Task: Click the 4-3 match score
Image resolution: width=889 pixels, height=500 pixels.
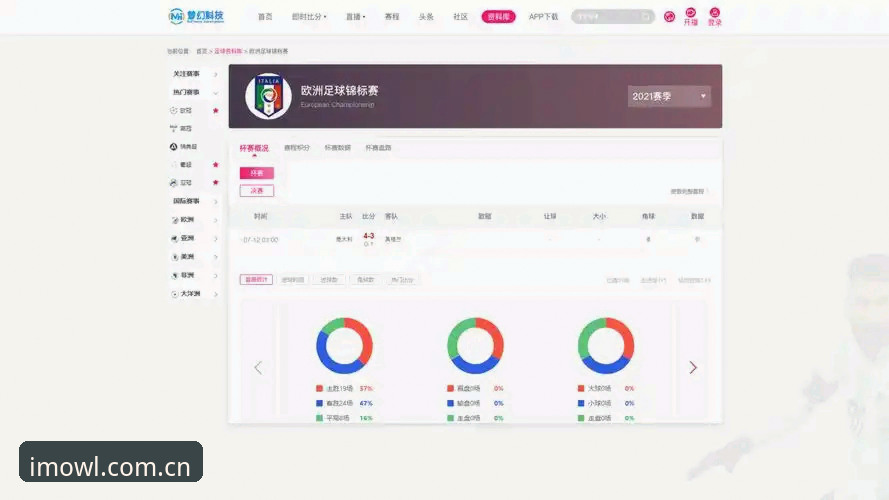Action: point(369,236)
